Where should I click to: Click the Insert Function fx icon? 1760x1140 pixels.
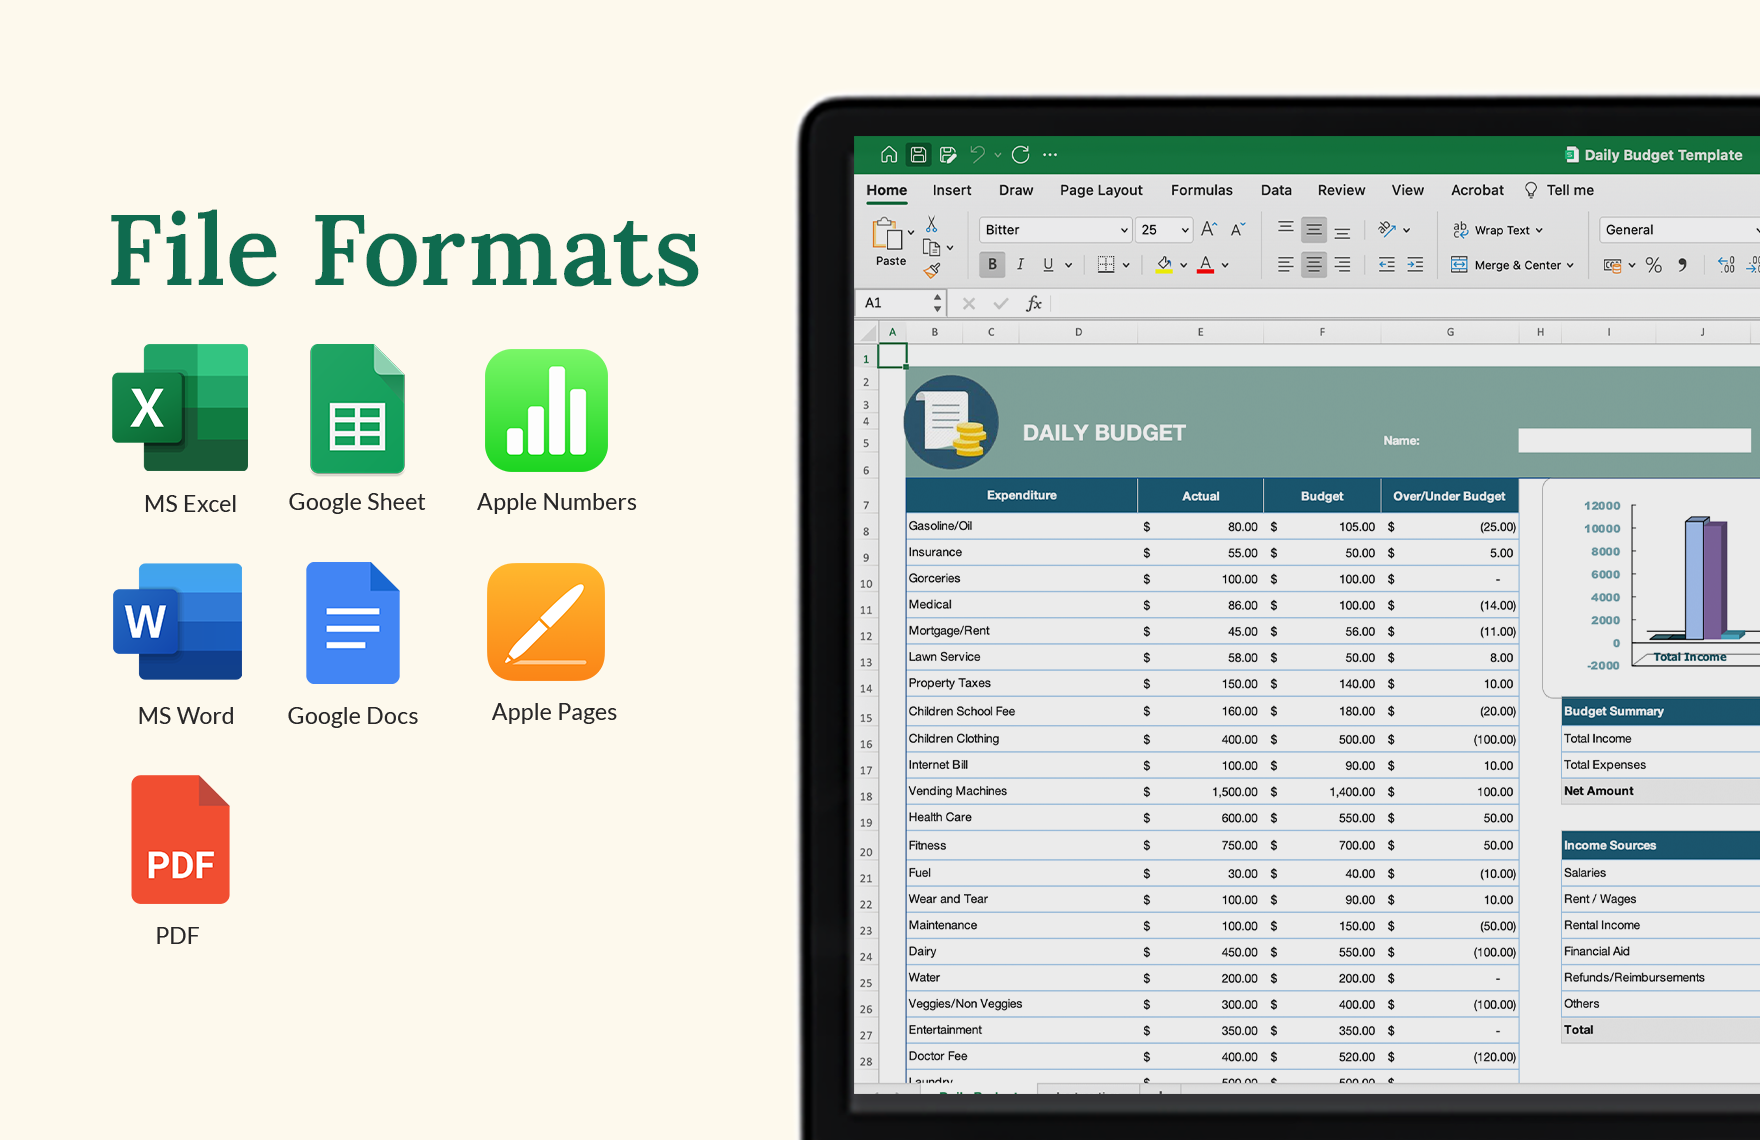click(1034, 303)
